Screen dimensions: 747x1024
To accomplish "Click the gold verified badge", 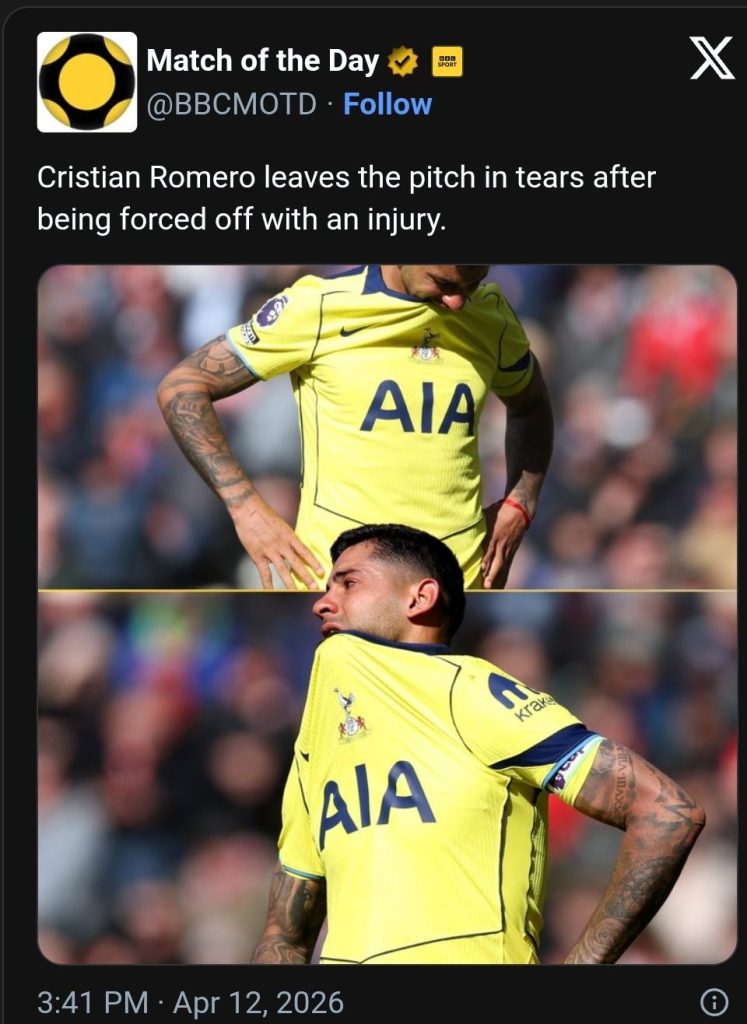I will tap(403, 61).
